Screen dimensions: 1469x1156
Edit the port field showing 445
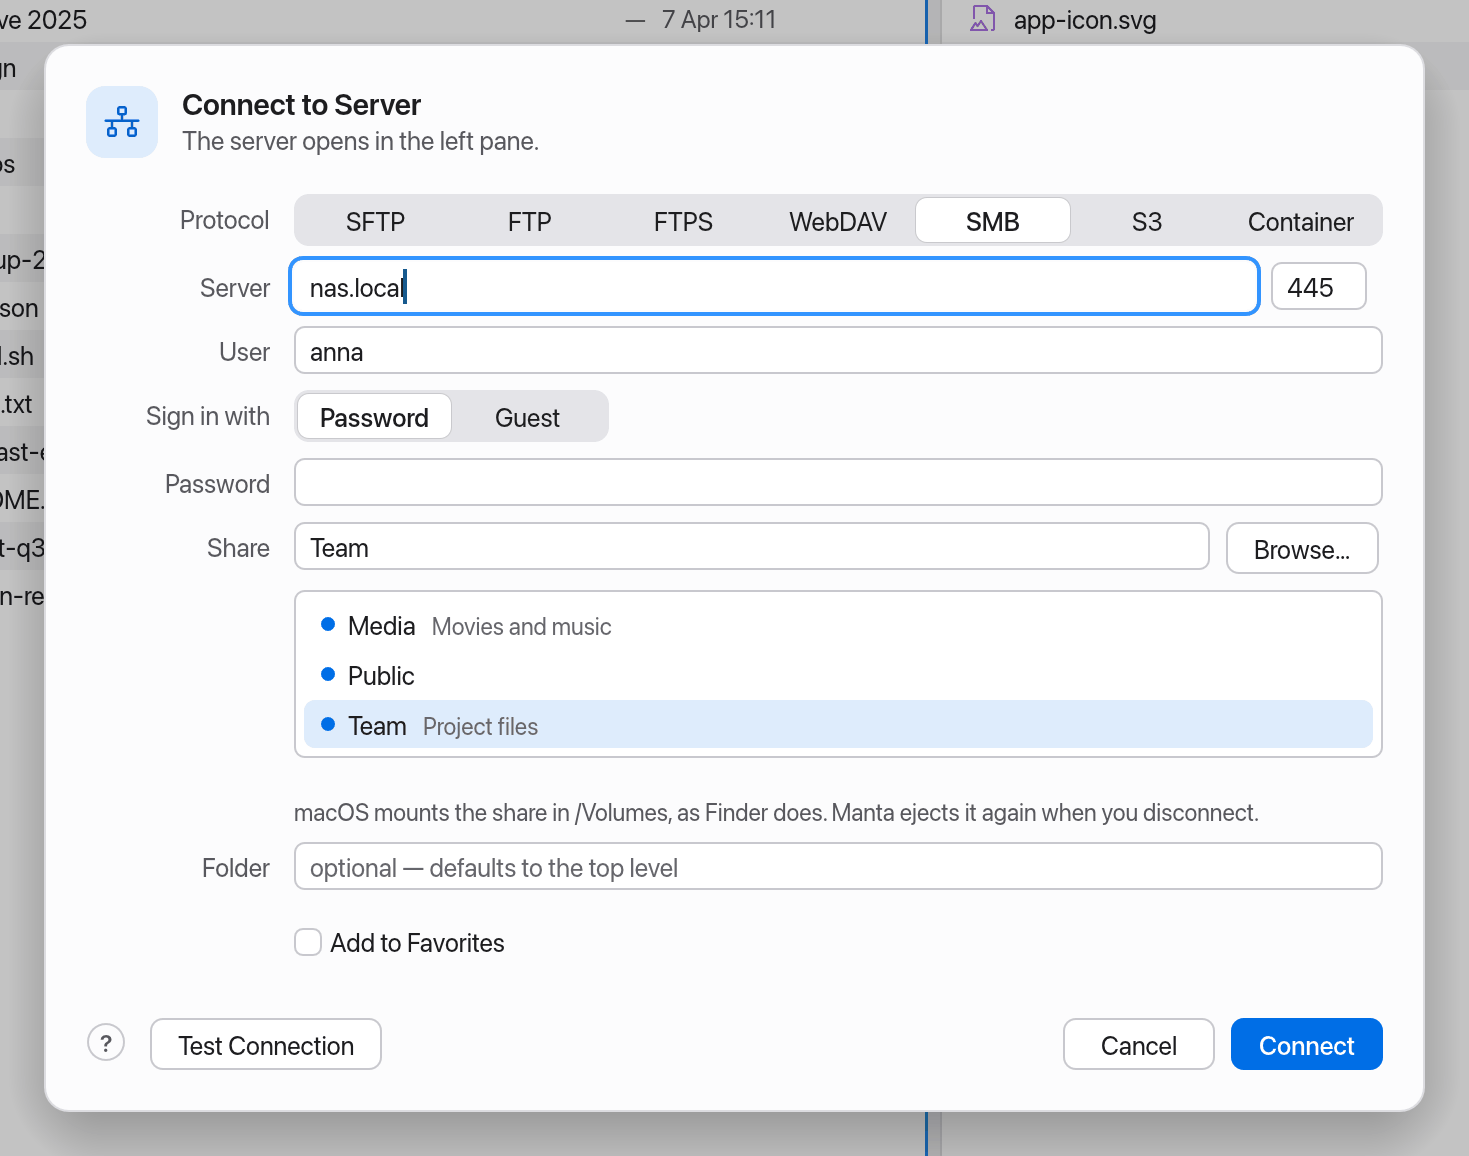1318,287
